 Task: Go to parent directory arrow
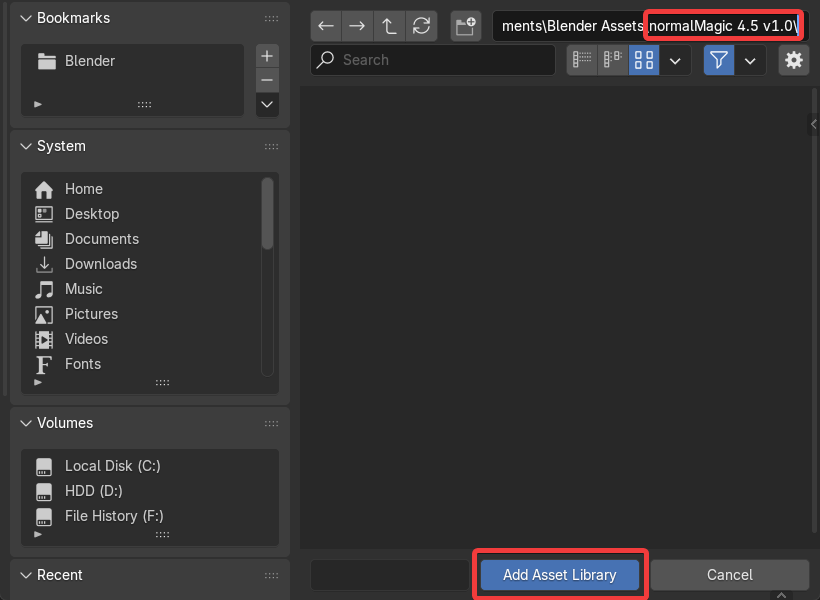[389, 26]
